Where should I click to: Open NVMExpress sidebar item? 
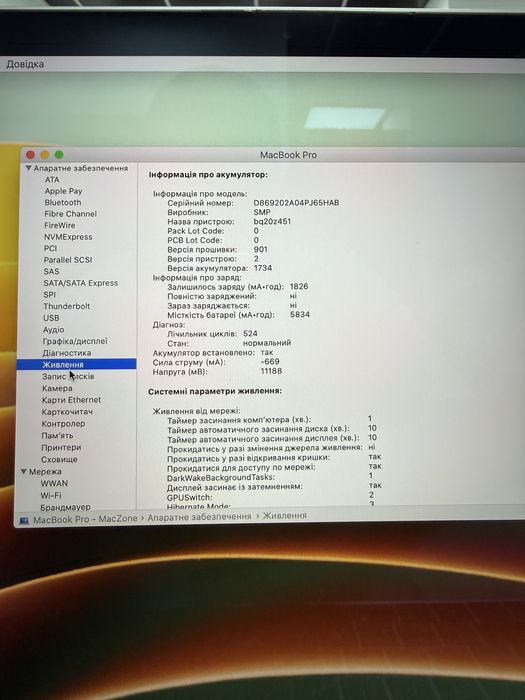click(x=68, y=237)
